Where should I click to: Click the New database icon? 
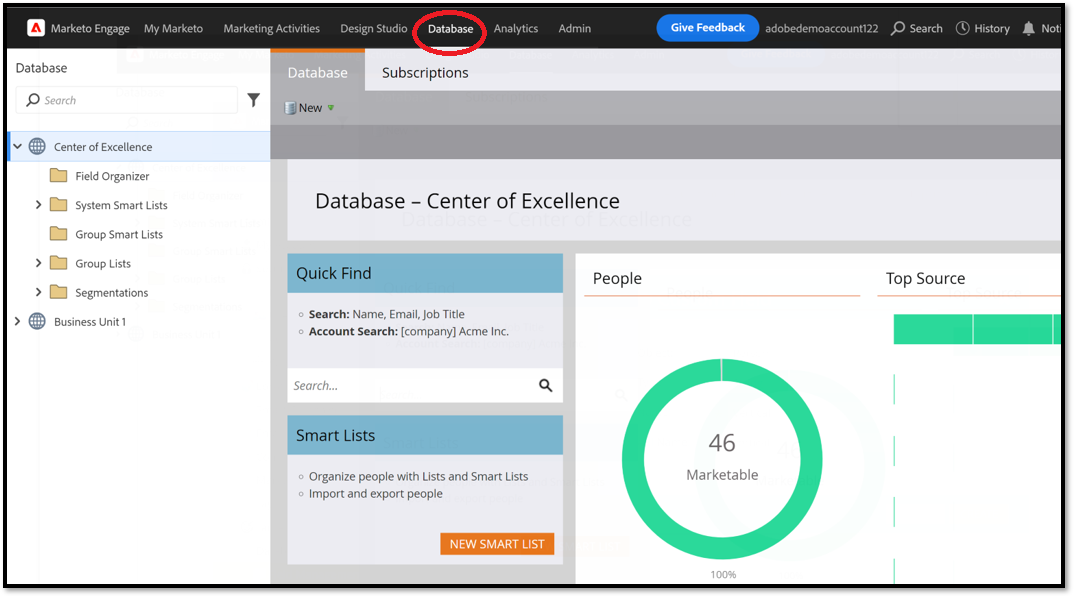(290, 108)
